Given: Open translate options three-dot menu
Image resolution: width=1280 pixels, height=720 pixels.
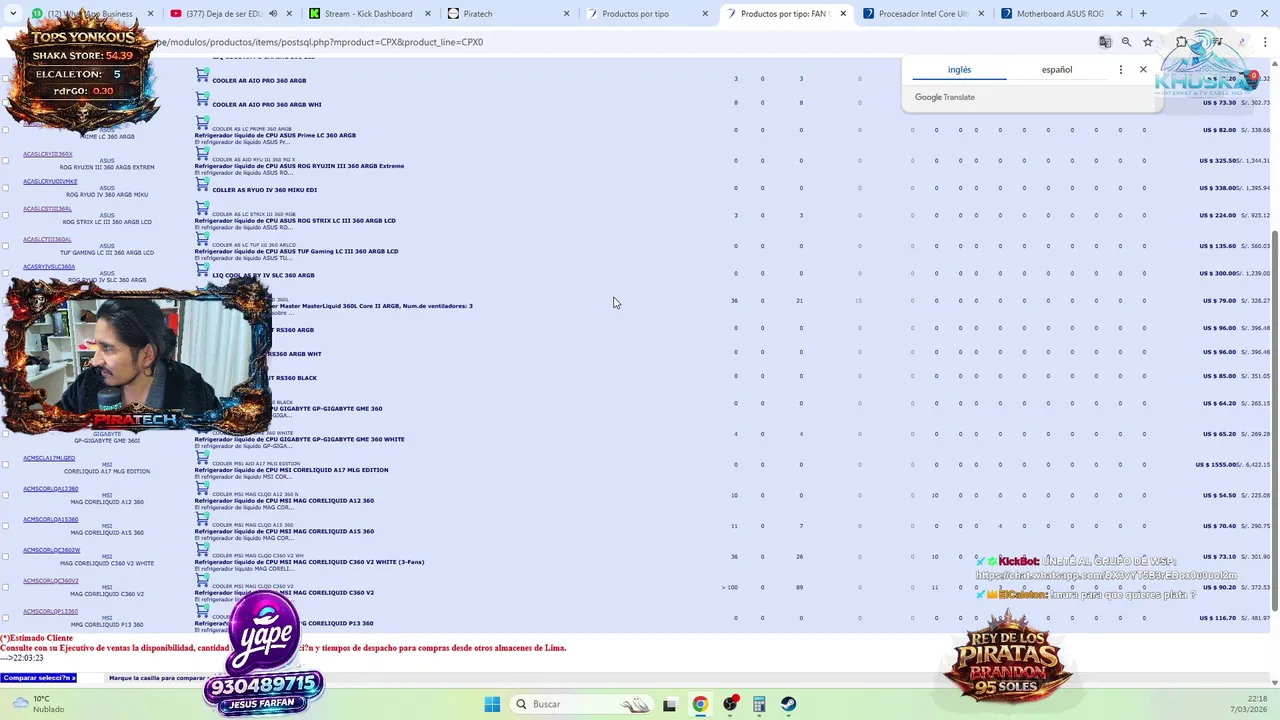Looking at the screenshot, I should pos(1120,70).
